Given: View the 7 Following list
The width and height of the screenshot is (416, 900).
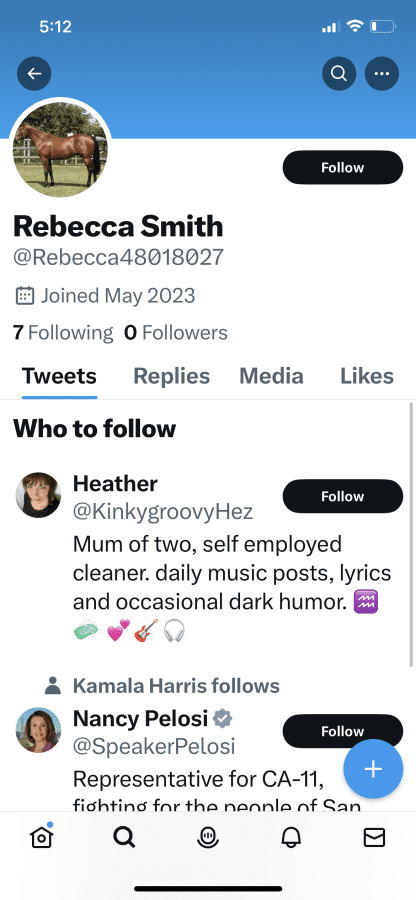Looking at the screenshot, I should pyautogui.click(x=63, y=332).
